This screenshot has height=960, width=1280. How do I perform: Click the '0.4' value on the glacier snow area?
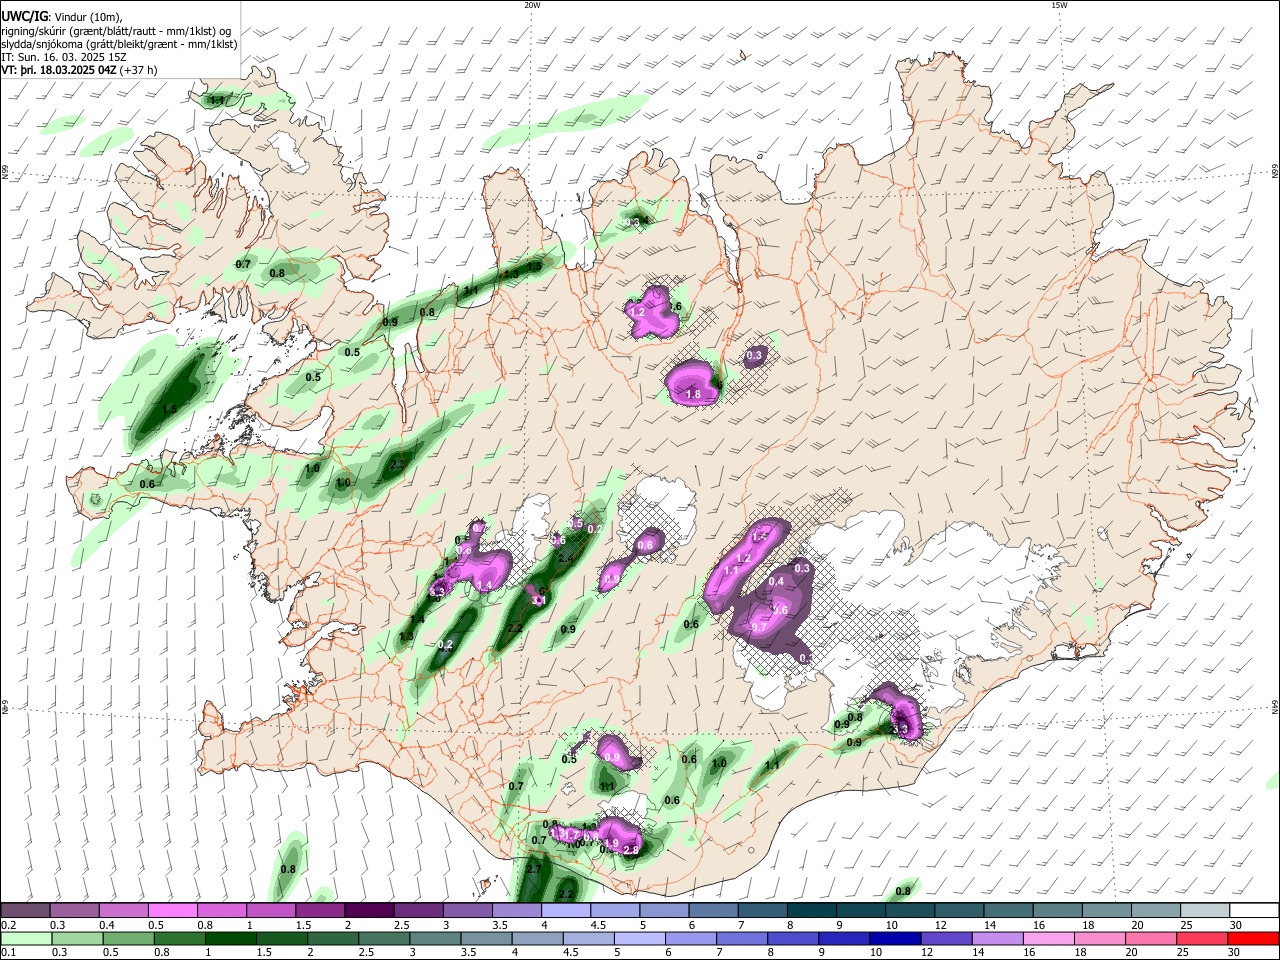click(x=776, y=582)
